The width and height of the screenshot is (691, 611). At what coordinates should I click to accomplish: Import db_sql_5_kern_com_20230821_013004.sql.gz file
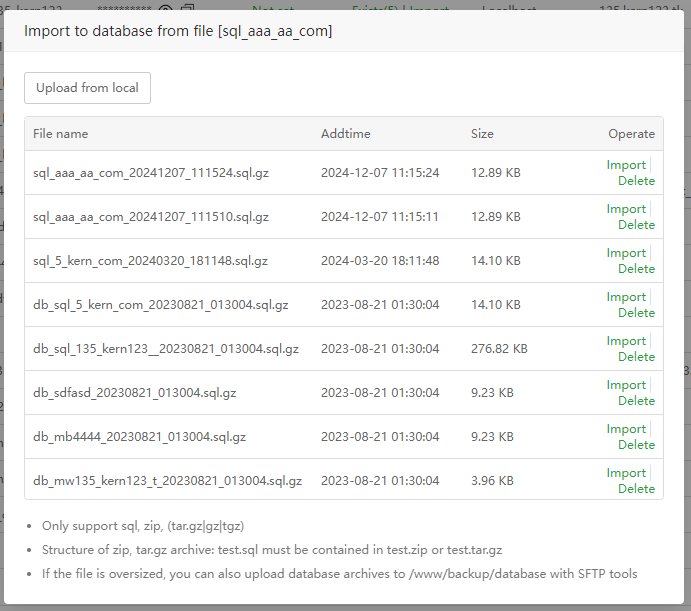click(626, 297)
